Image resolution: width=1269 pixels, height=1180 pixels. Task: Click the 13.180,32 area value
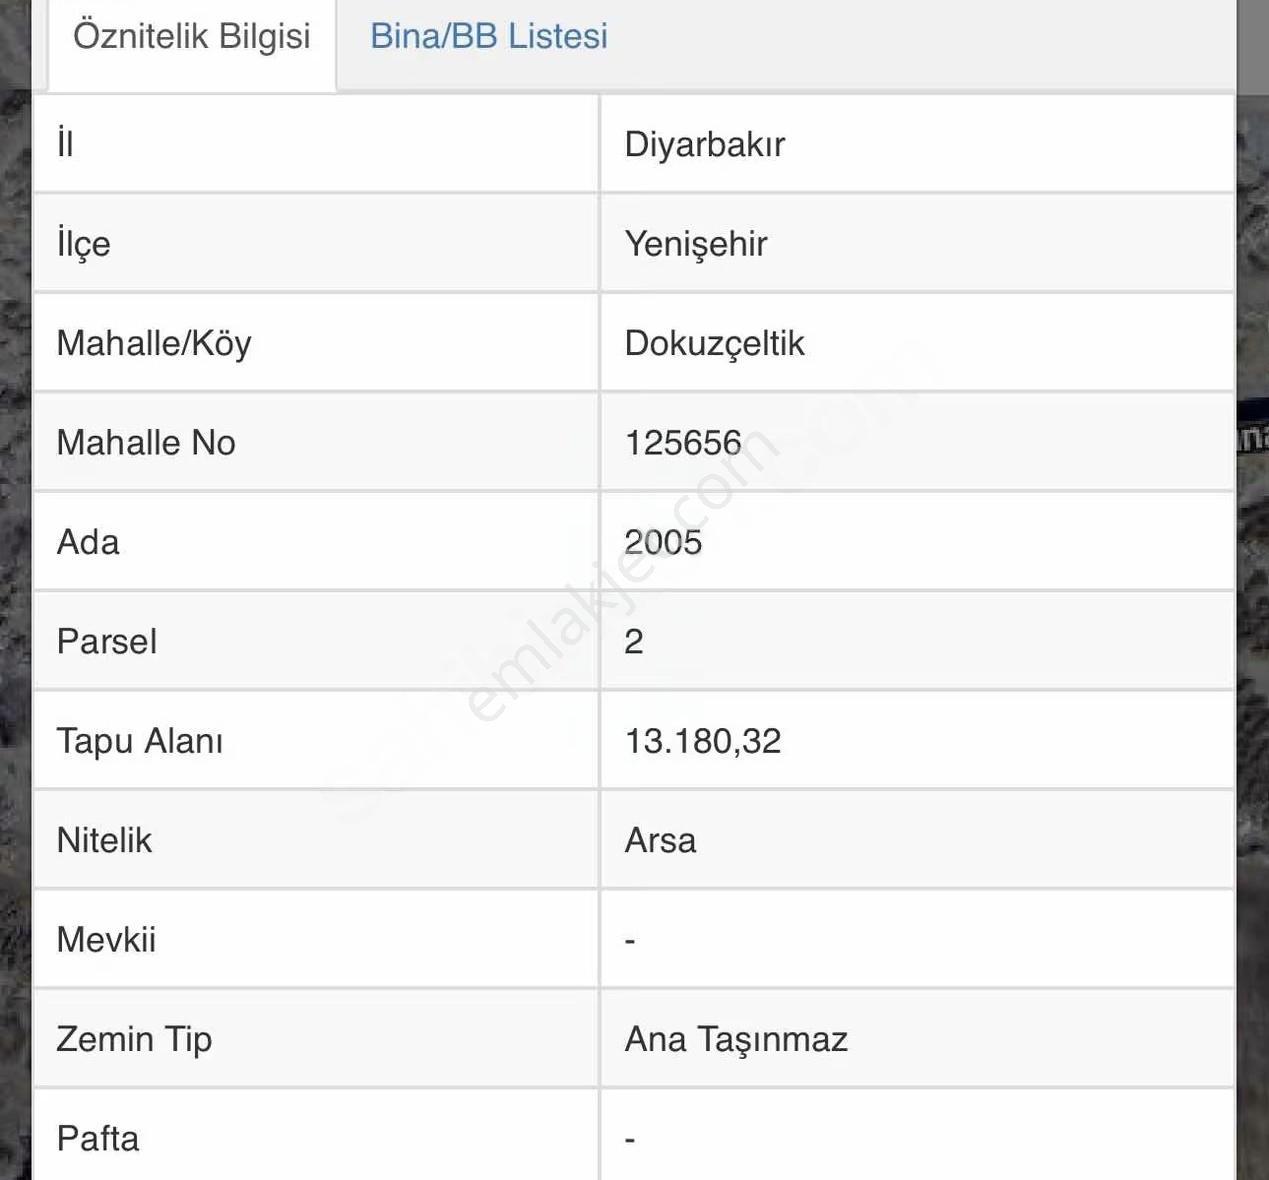(703, 741)
